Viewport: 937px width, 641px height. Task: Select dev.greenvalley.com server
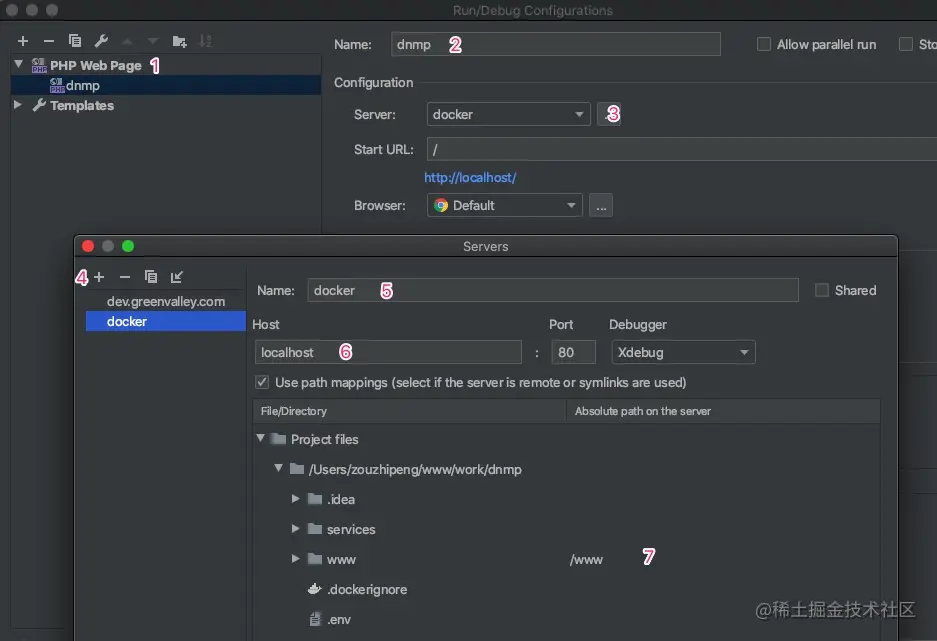[166, 302]
